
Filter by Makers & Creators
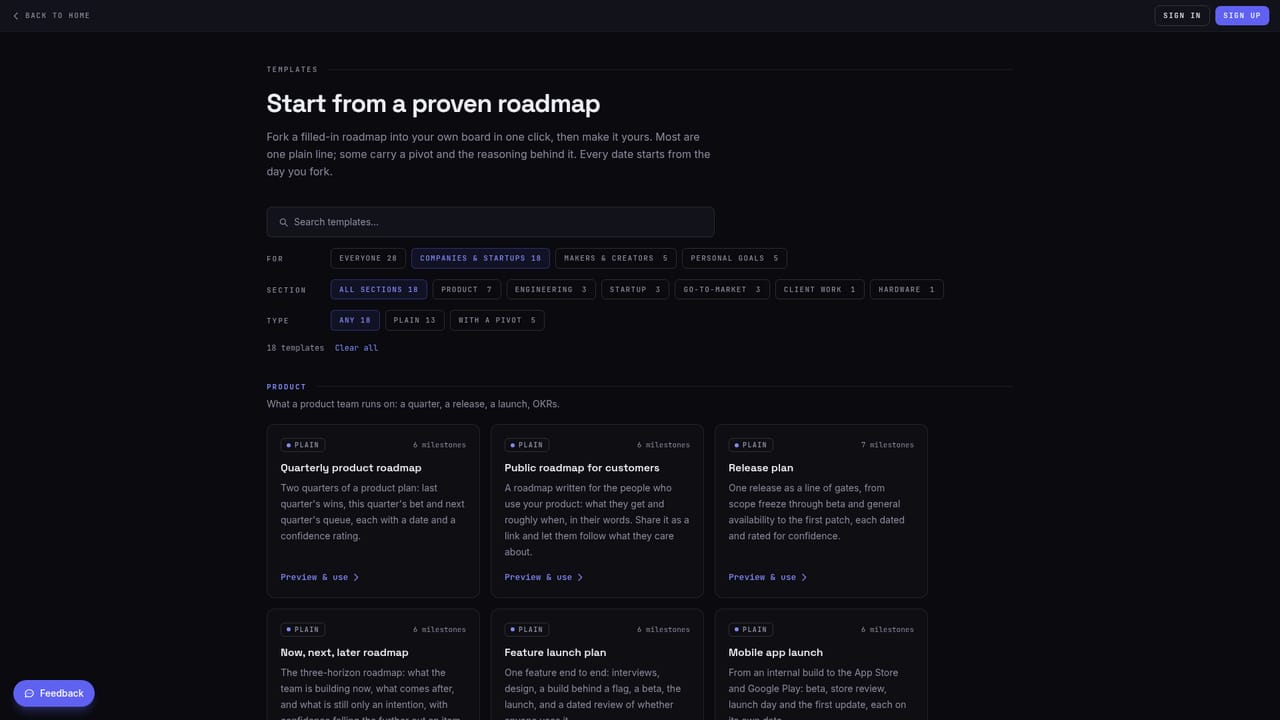616,258
